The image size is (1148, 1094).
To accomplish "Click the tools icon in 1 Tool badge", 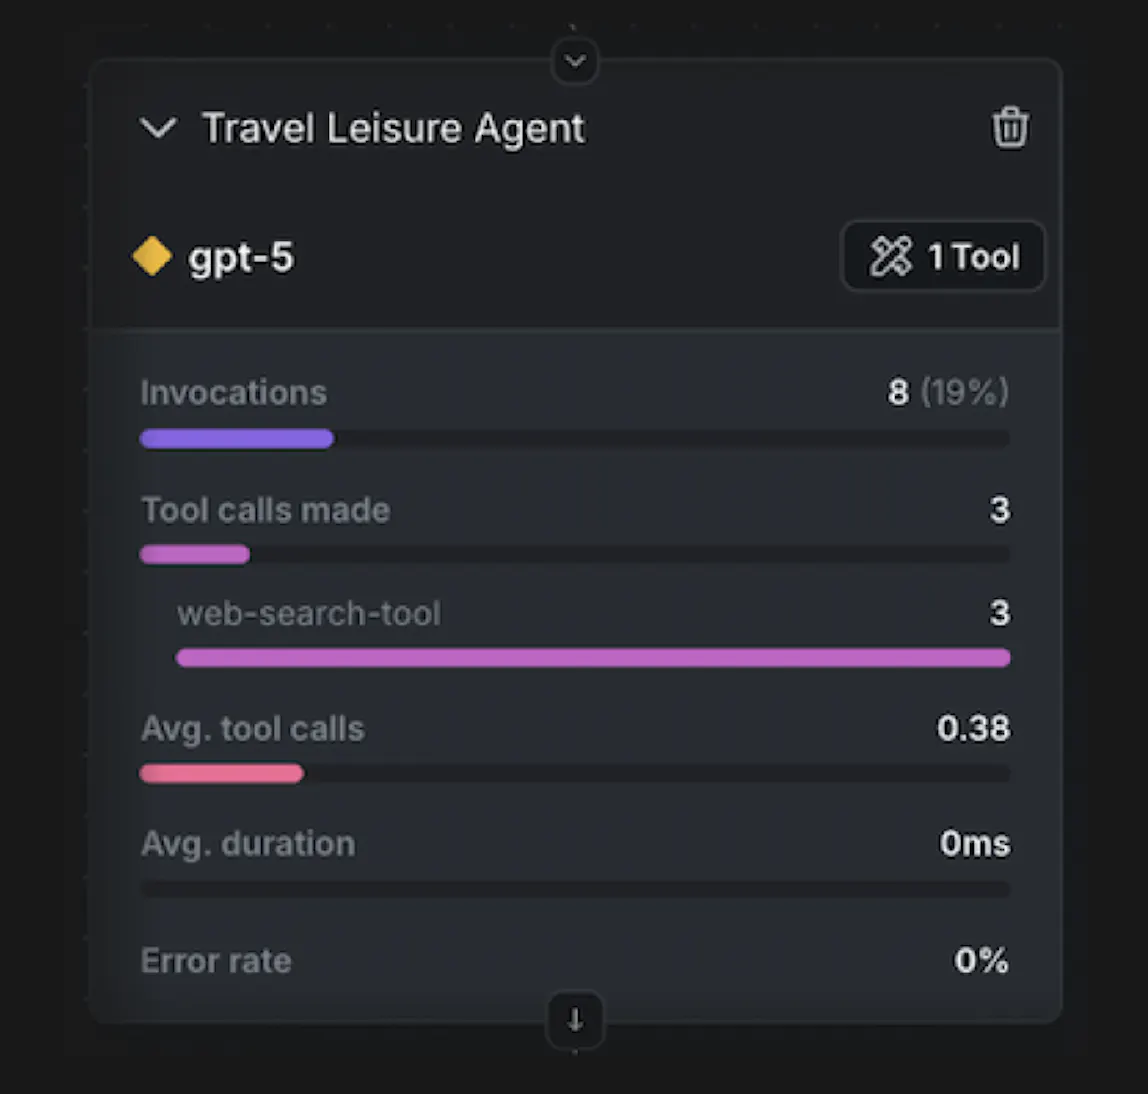I will 890,257.
